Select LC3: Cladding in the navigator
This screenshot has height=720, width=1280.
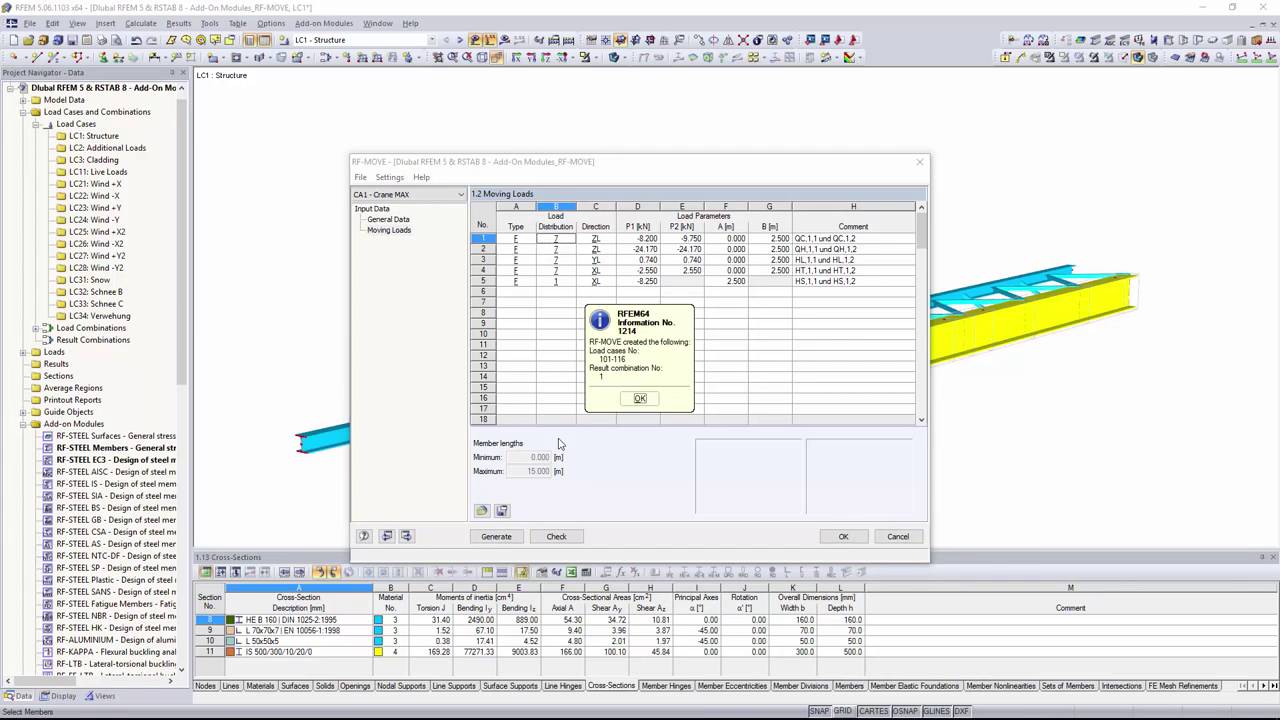point(94,160)
